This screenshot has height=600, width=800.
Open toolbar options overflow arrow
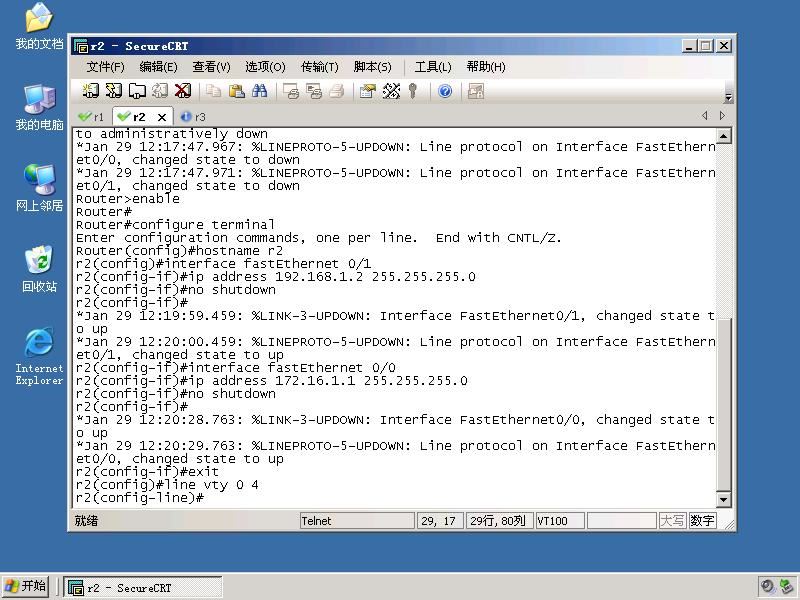(729, 97)
